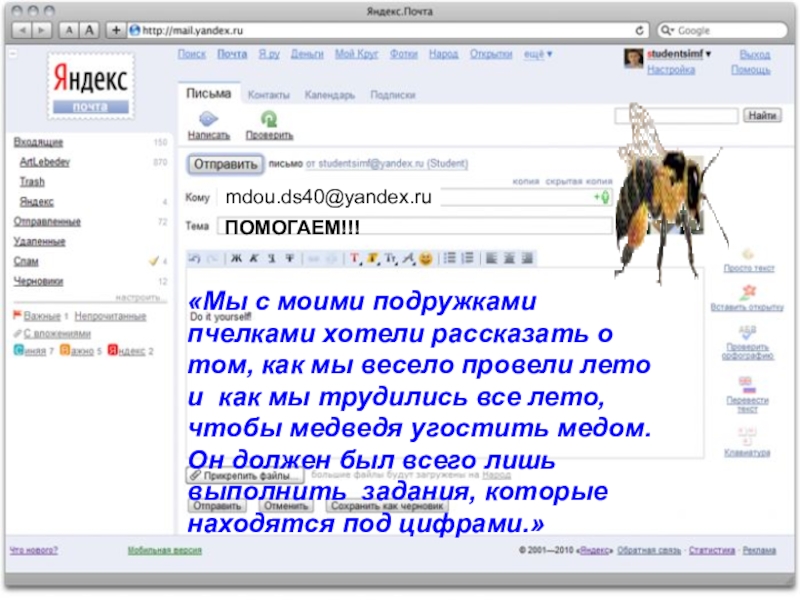The height and width of the screenshot is (600, 800).
Task: Click the Написать compose pencil icon
Action: tap(208, 119)
